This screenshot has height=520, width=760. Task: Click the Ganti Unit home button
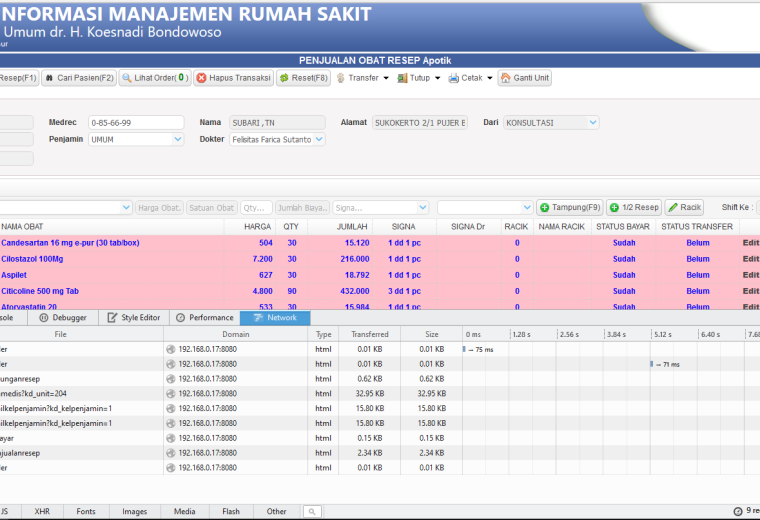[x=524, y=78]
